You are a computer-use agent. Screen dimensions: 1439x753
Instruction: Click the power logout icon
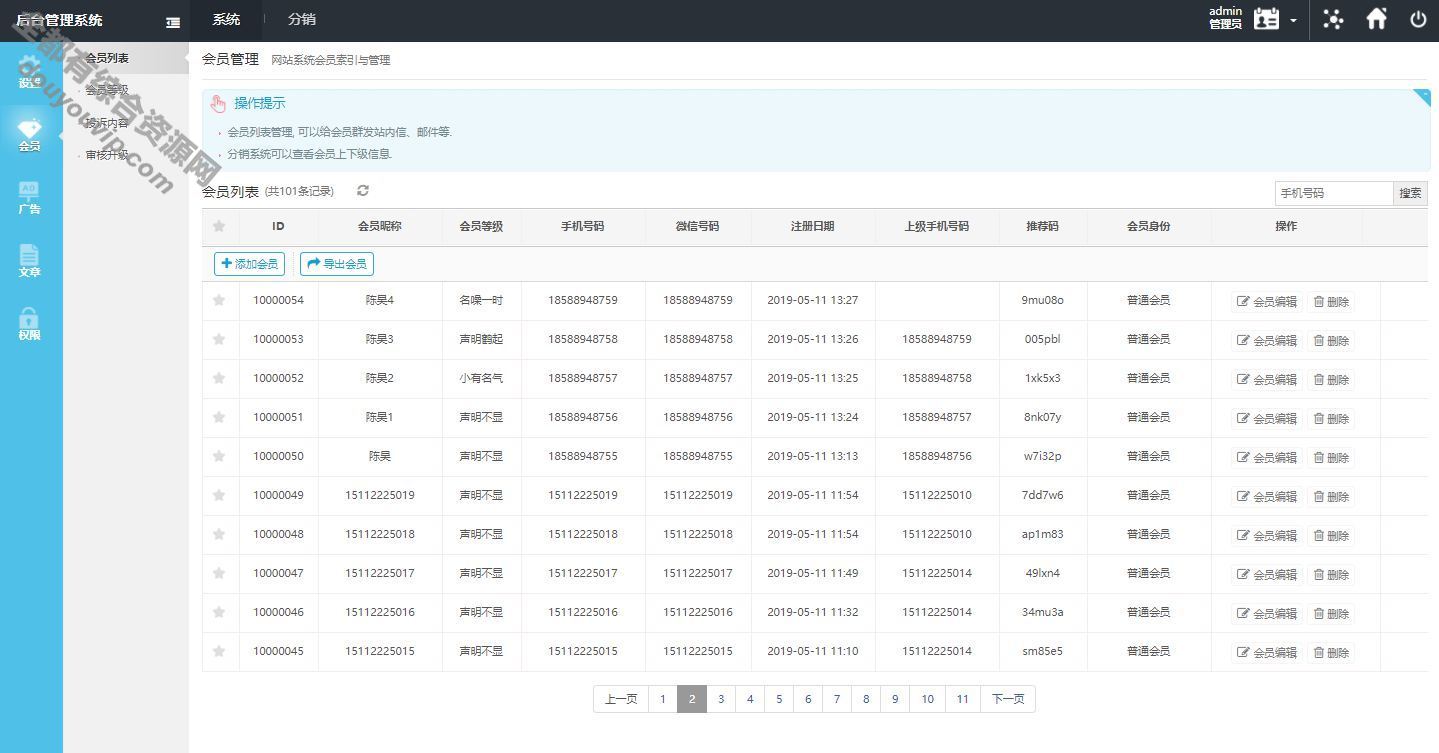click(1418, 19)
